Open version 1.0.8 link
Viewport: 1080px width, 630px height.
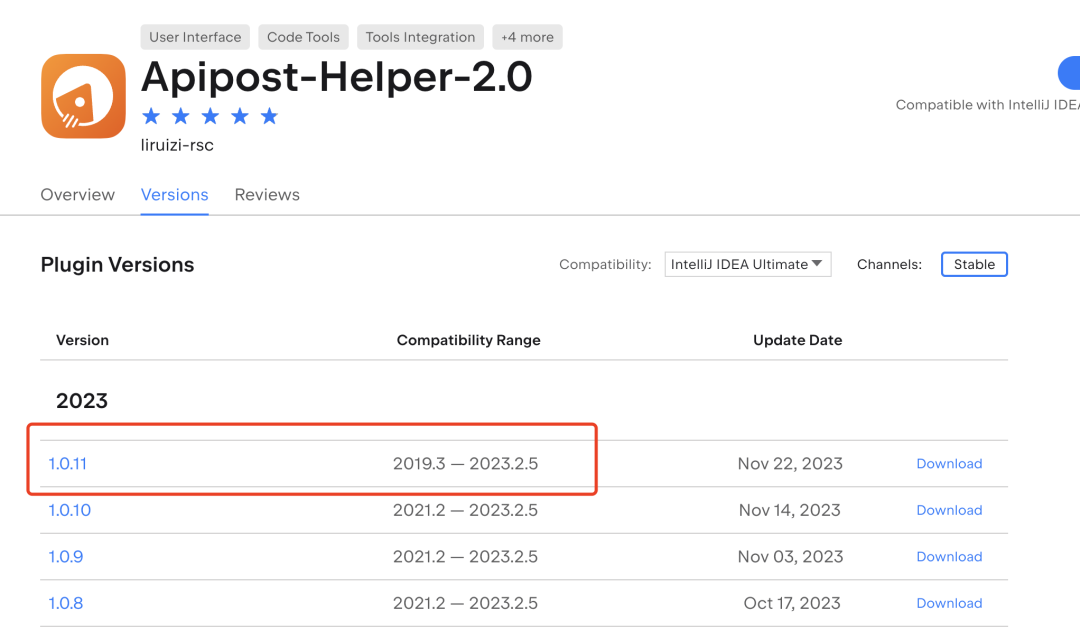click(x=65, y=603)
